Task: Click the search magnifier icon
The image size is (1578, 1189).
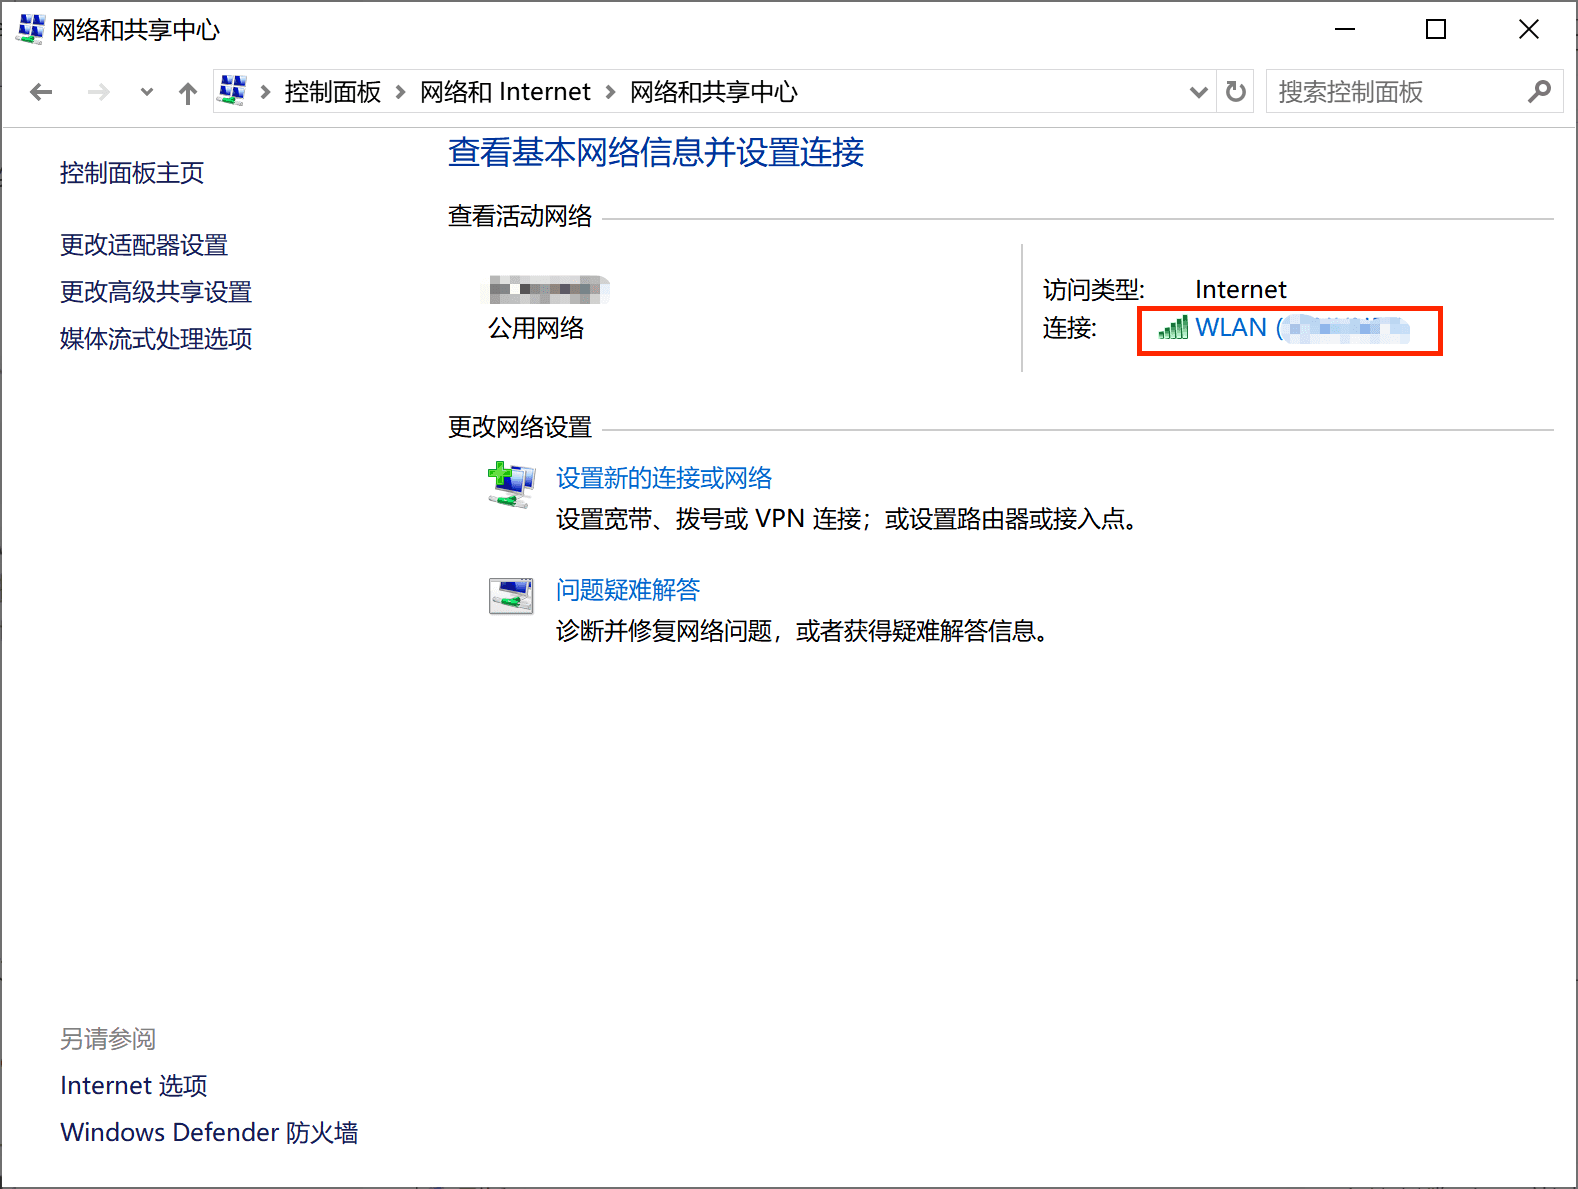Action: click(1539, 92)
